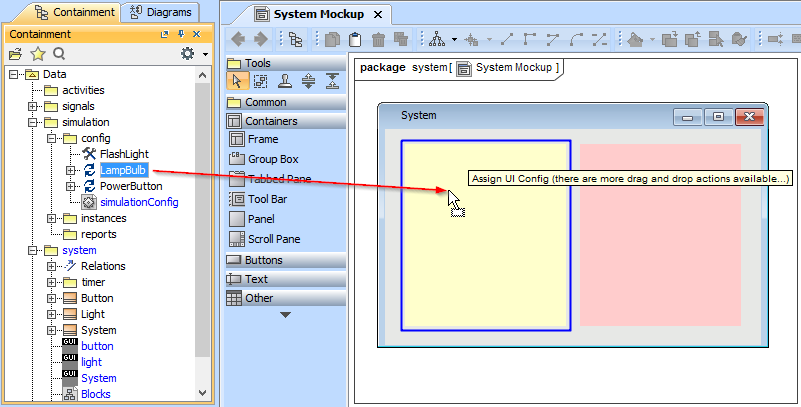Click the paint bucket fill icon

tap(635, 39)
